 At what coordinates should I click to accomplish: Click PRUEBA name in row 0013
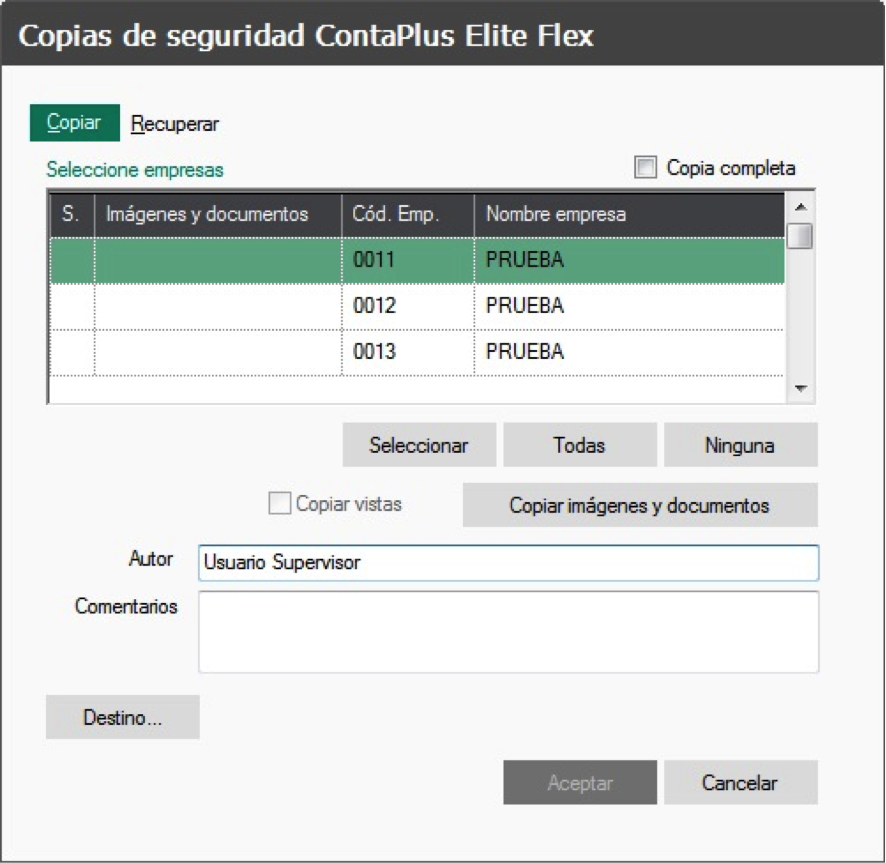coord(629,352)
